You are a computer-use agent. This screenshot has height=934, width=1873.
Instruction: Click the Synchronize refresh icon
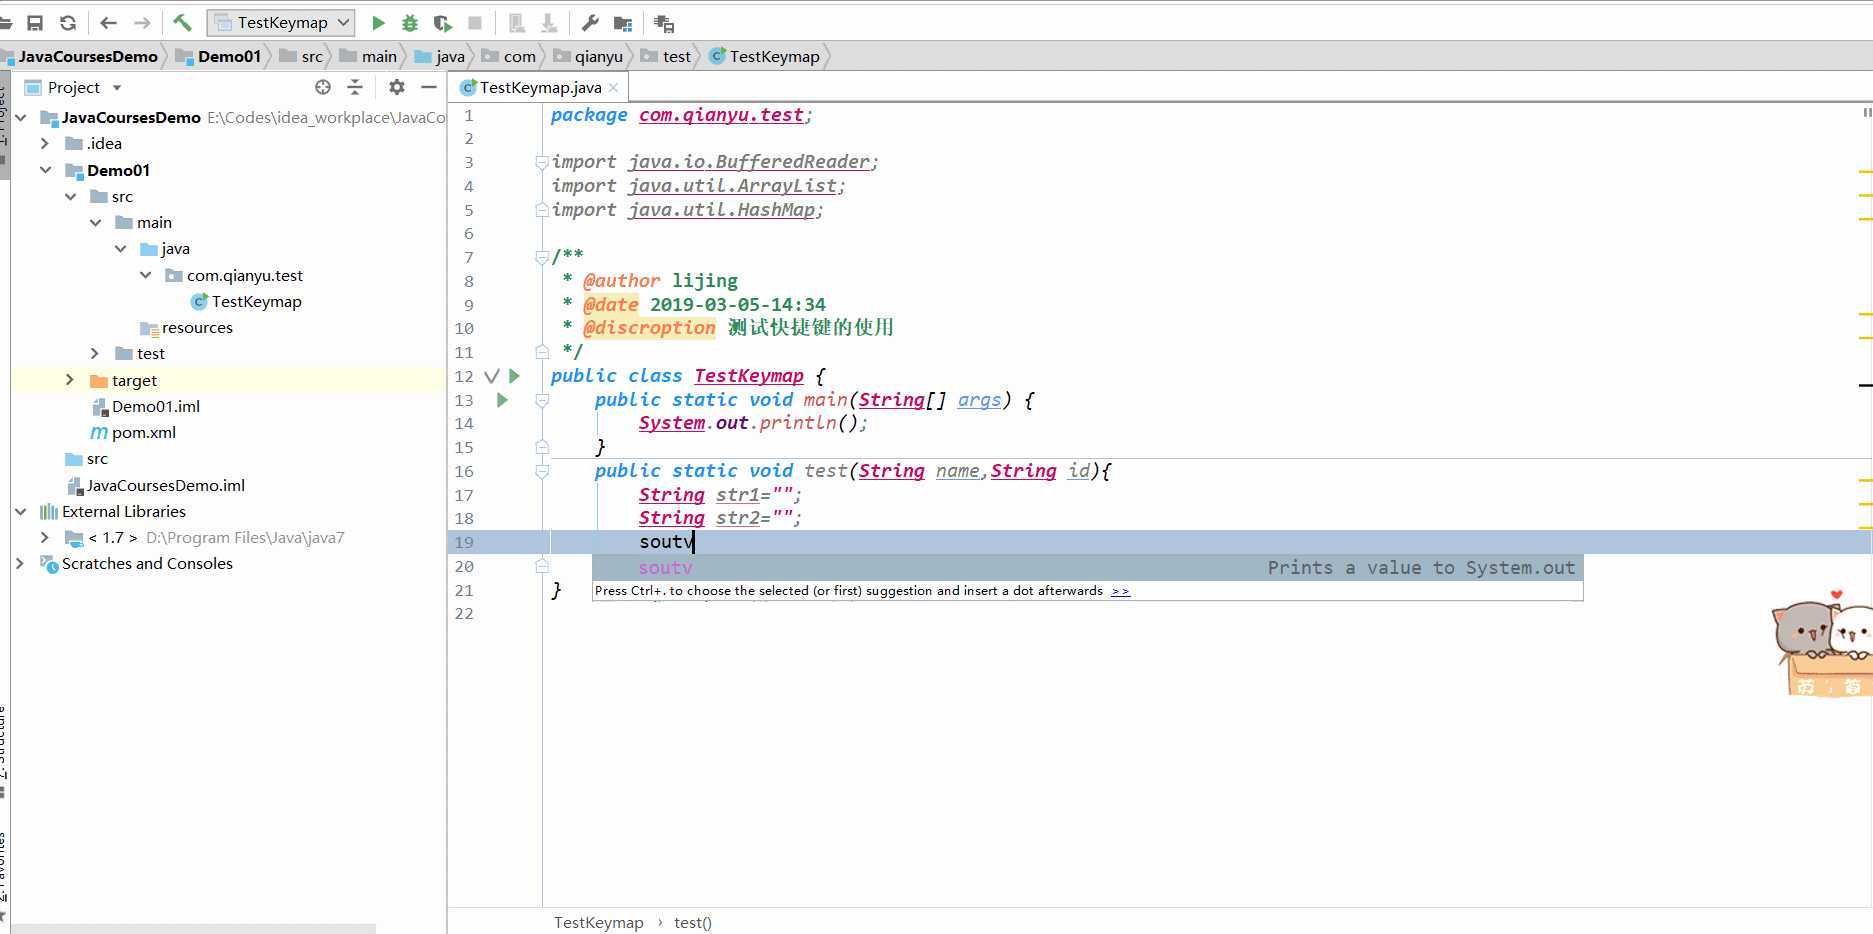coord(68,22)
